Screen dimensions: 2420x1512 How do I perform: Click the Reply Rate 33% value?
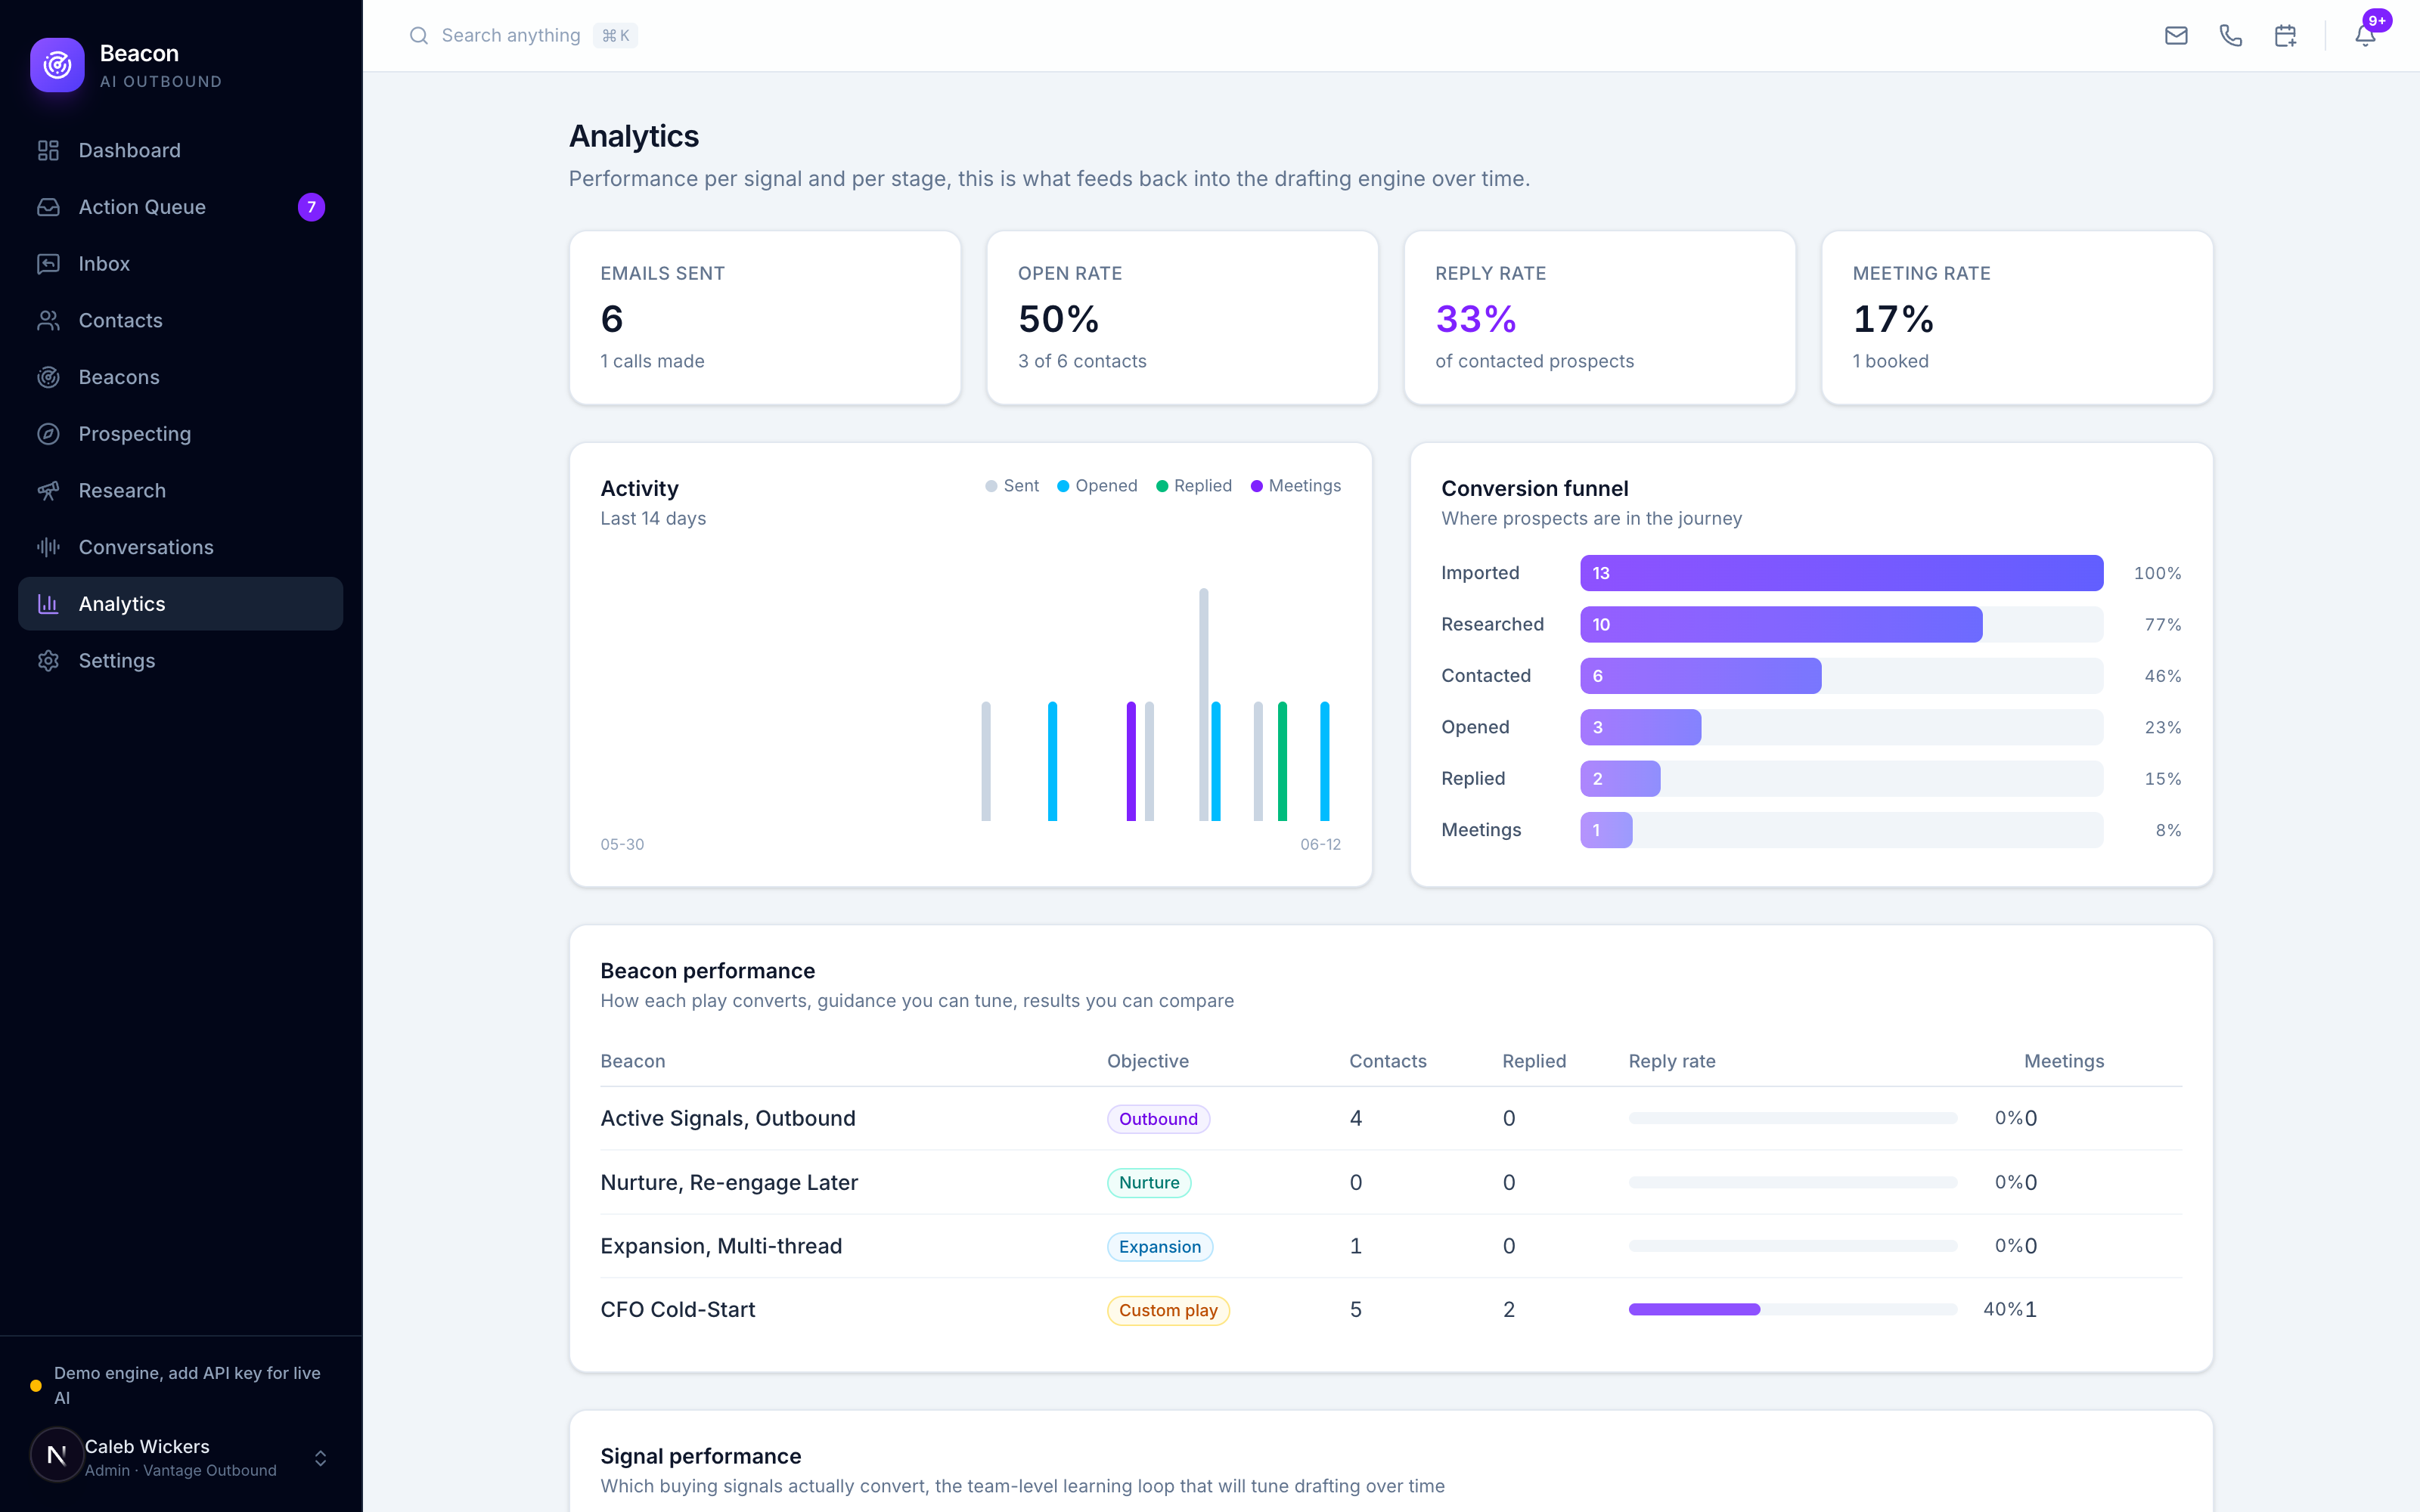tap(1476, 319)
